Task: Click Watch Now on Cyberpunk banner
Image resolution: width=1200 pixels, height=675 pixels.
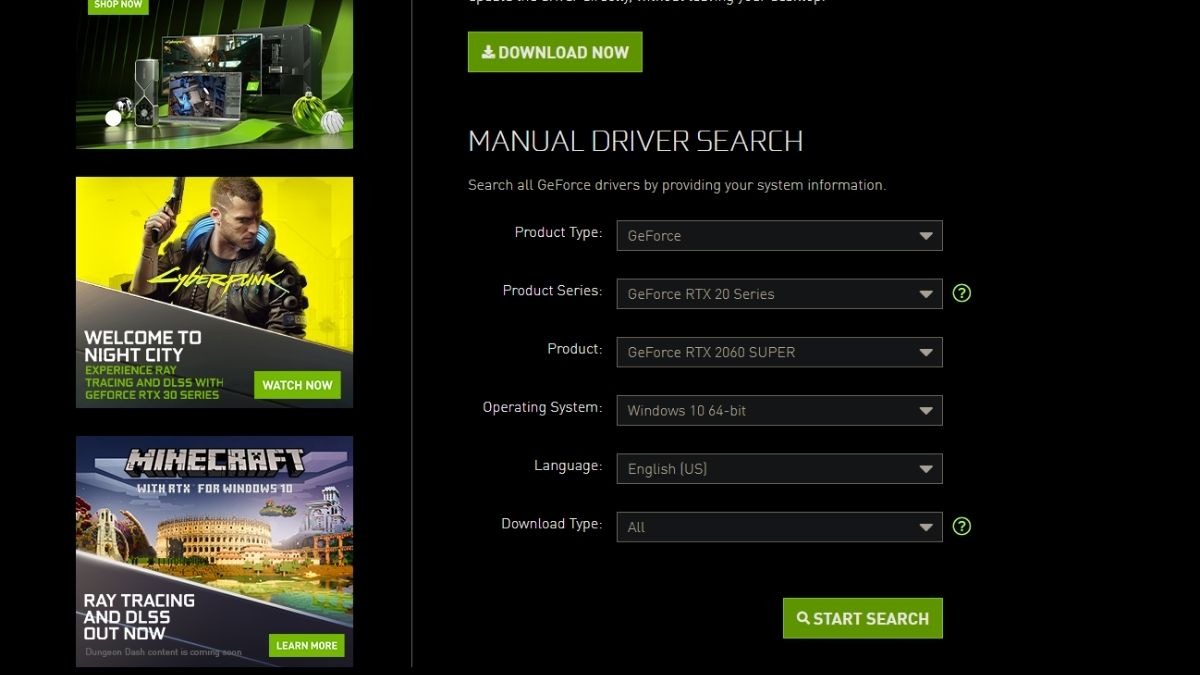Action: point(297,385)
